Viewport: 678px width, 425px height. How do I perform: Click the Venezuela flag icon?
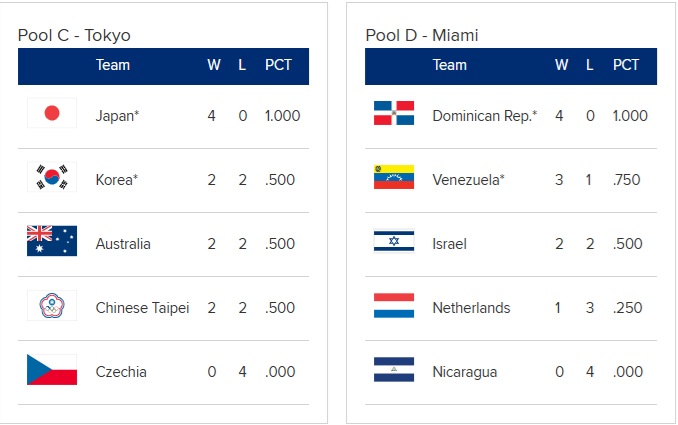393,179
